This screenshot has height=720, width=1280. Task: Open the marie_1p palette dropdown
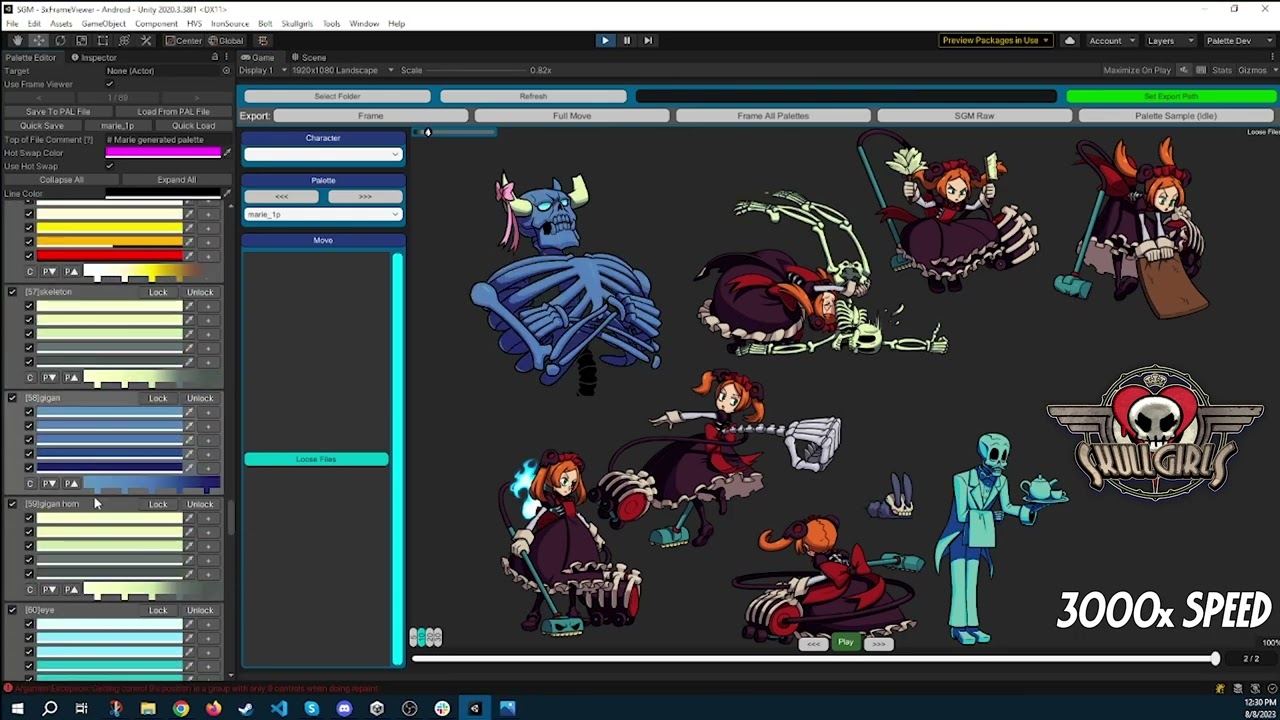[x=323, y=215]
